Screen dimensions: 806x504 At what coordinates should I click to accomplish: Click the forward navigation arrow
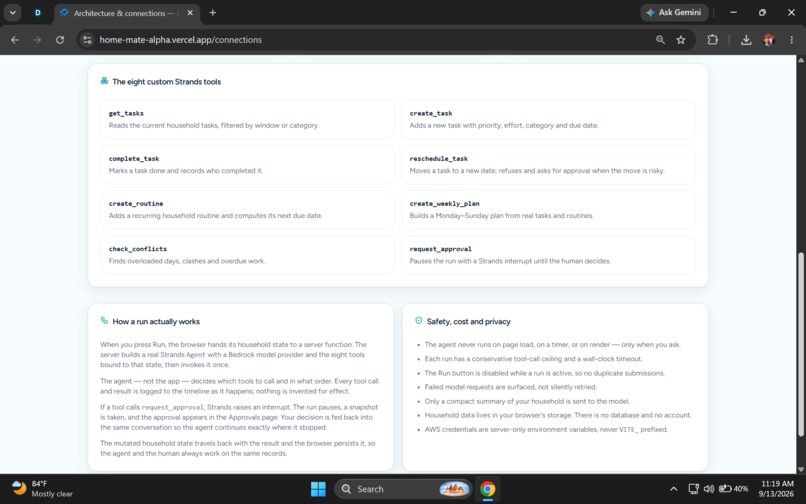(37, 40)
